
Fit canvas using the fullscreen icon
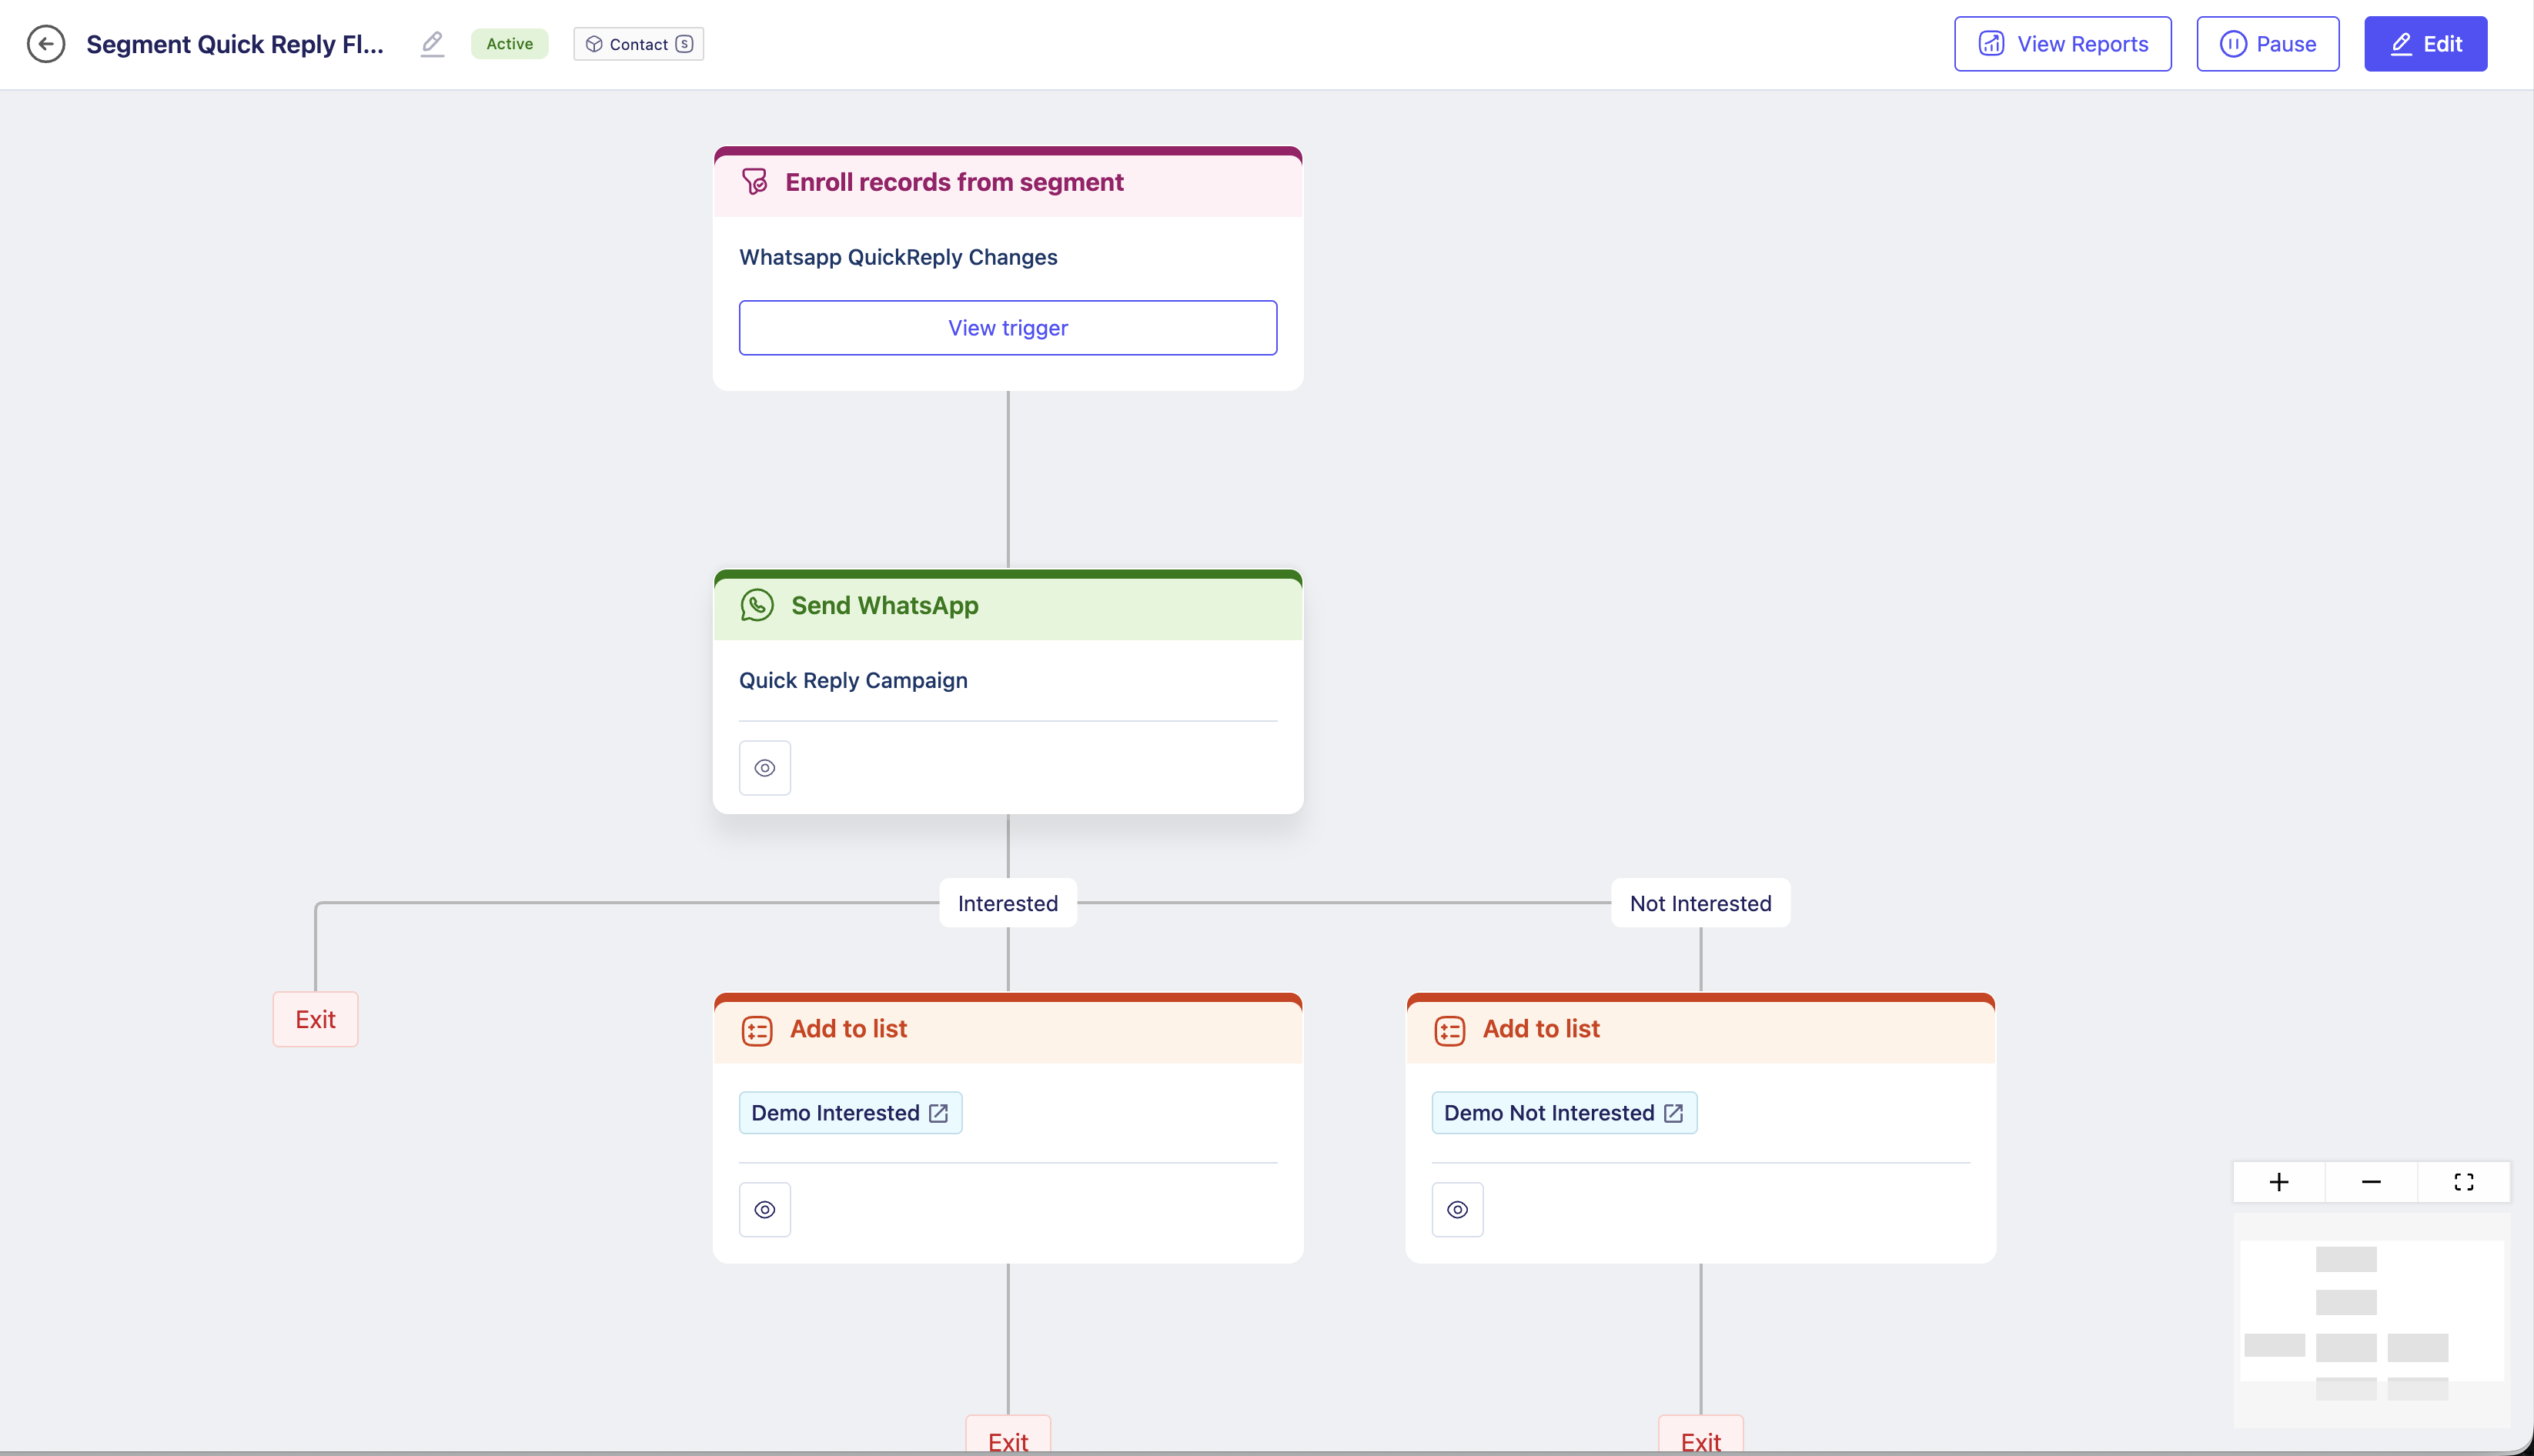click(2464, 1182)
